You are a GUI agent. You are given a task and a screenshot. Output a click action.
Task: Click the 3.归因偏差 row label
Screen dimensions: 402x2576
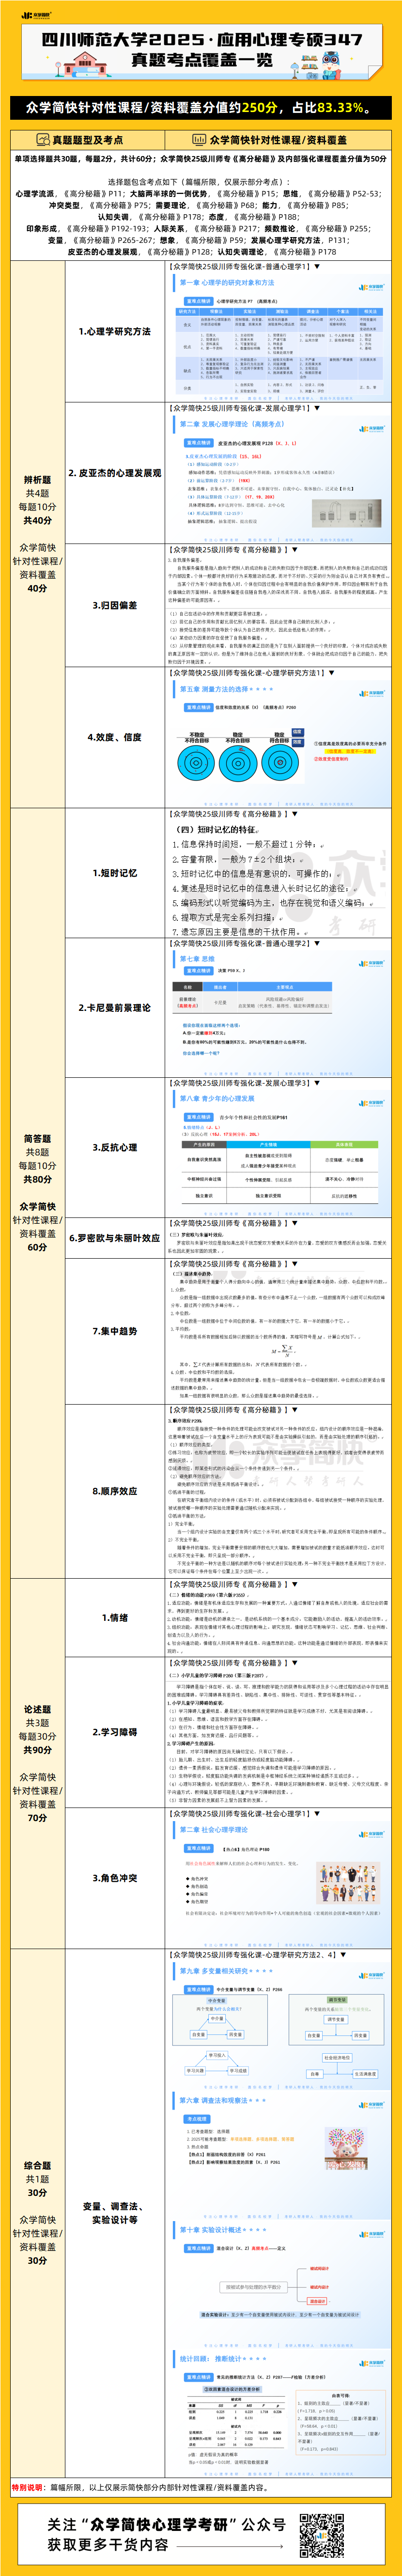[115, 605]
